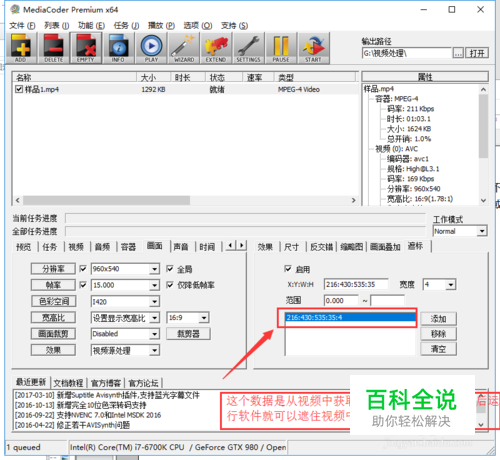Click the output path text field
The image size is (500, 460).
point(407,53)
